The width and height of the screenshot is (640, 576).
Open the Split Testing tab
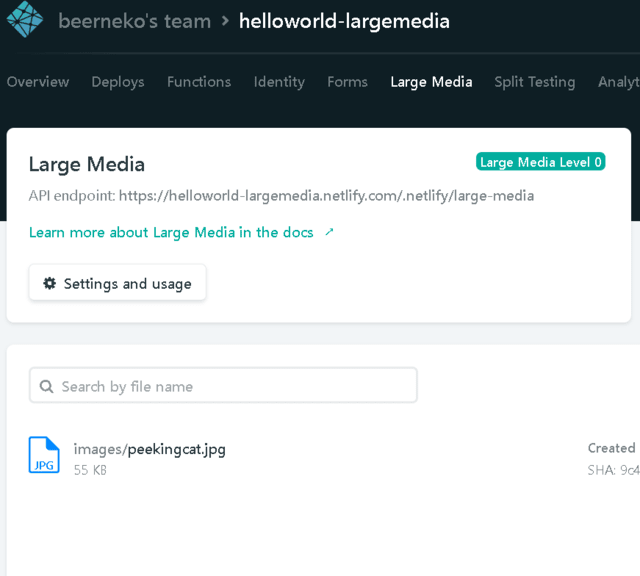click(x=534, y=82)
